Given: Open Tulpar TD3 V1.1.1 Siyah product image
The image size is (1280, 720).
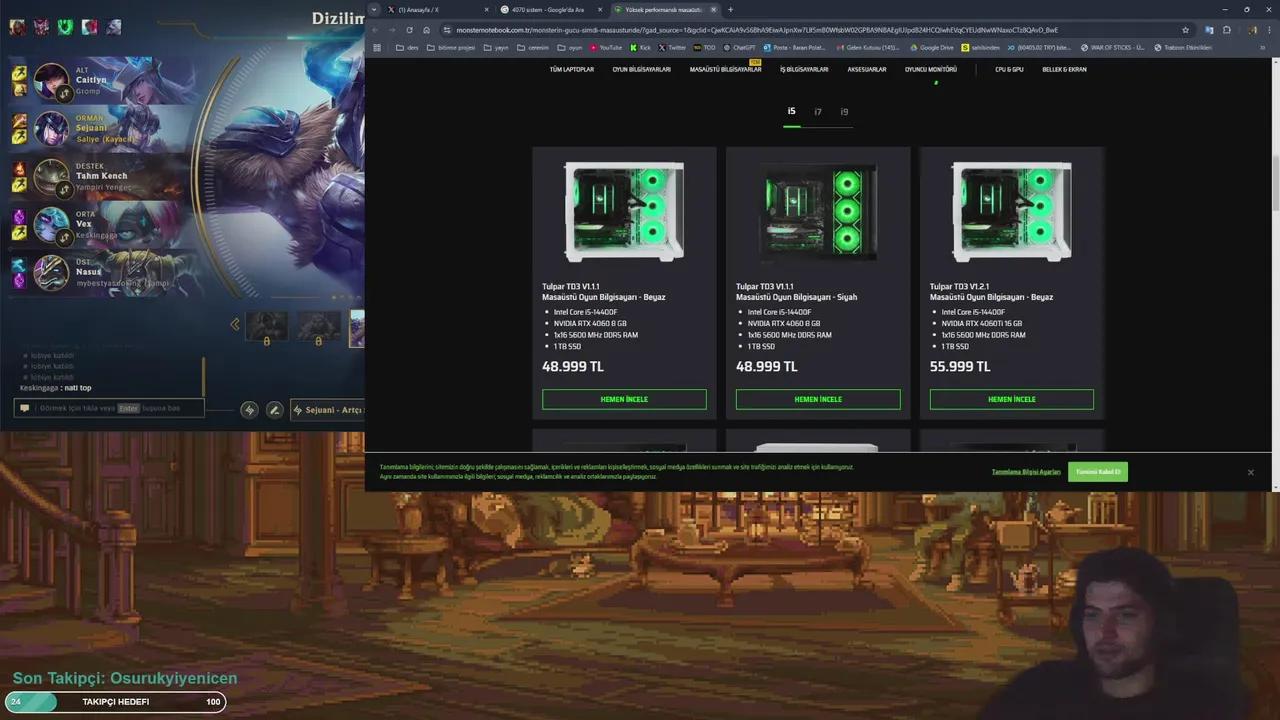Looking at the screenshot, I should [x=818, y=212].
